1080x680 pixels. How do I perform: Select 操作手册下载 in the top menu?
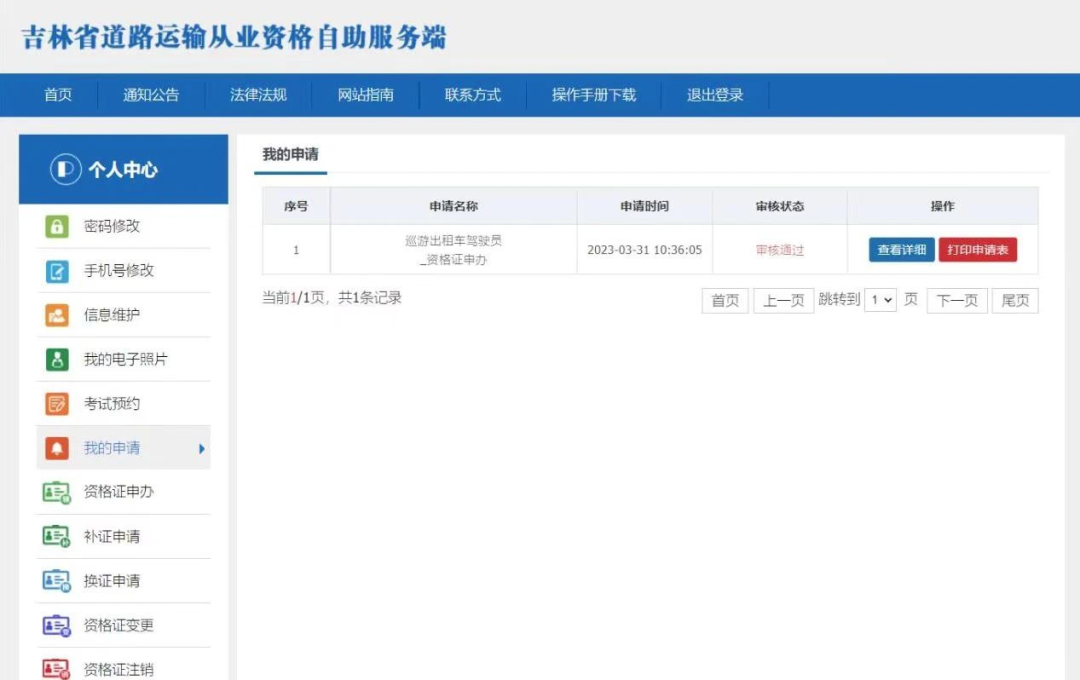tap(593, 95)
